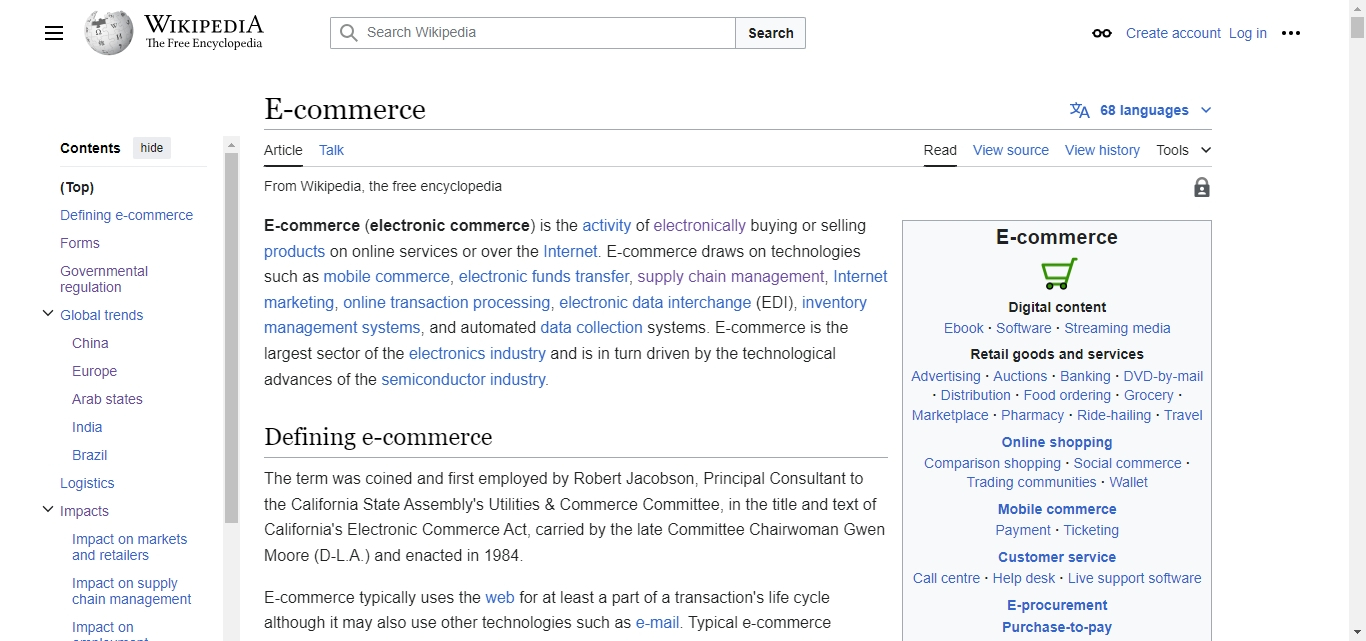Open the electronic funds transfer link

(544, 277)
